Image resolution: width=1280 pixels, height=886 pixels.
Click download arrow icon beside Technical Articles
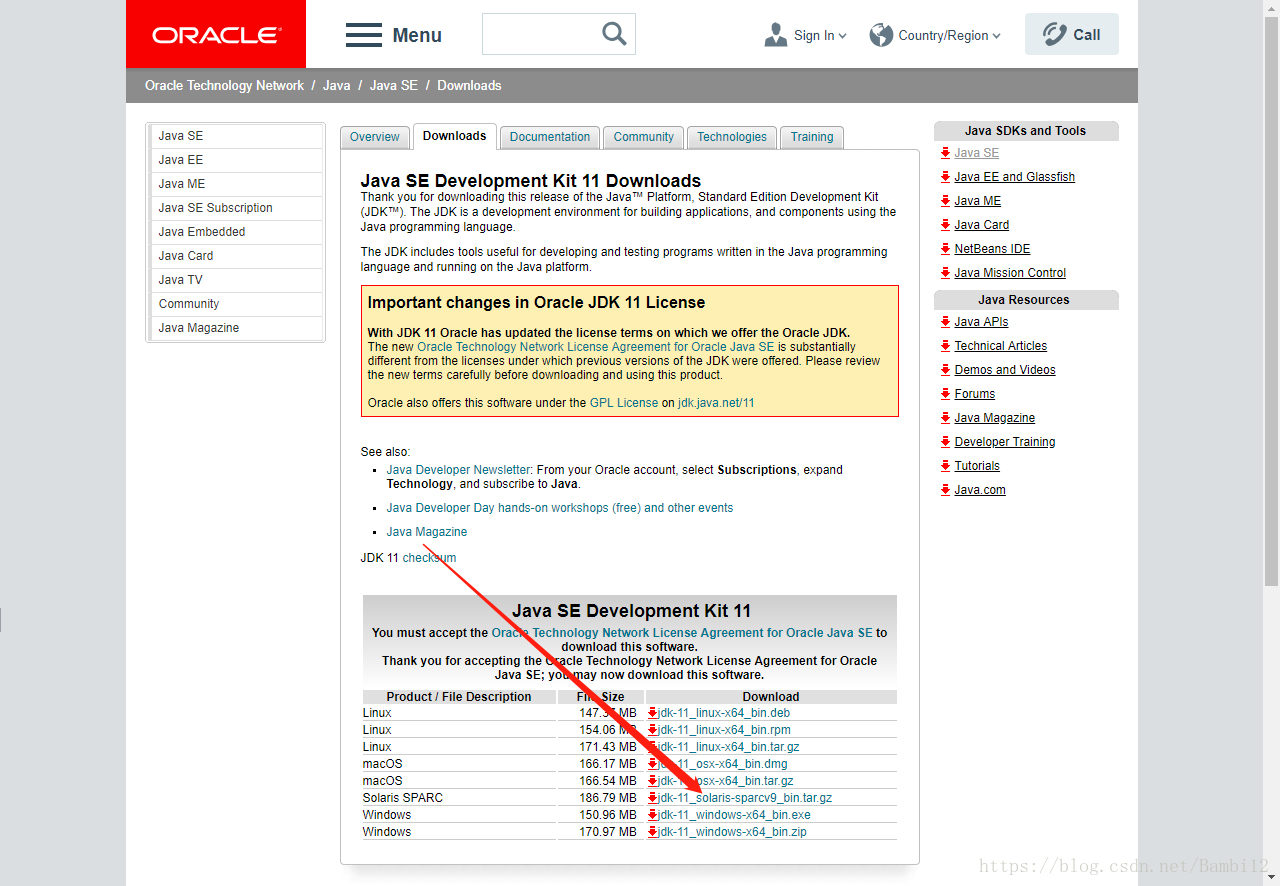(x=945, y=346)
